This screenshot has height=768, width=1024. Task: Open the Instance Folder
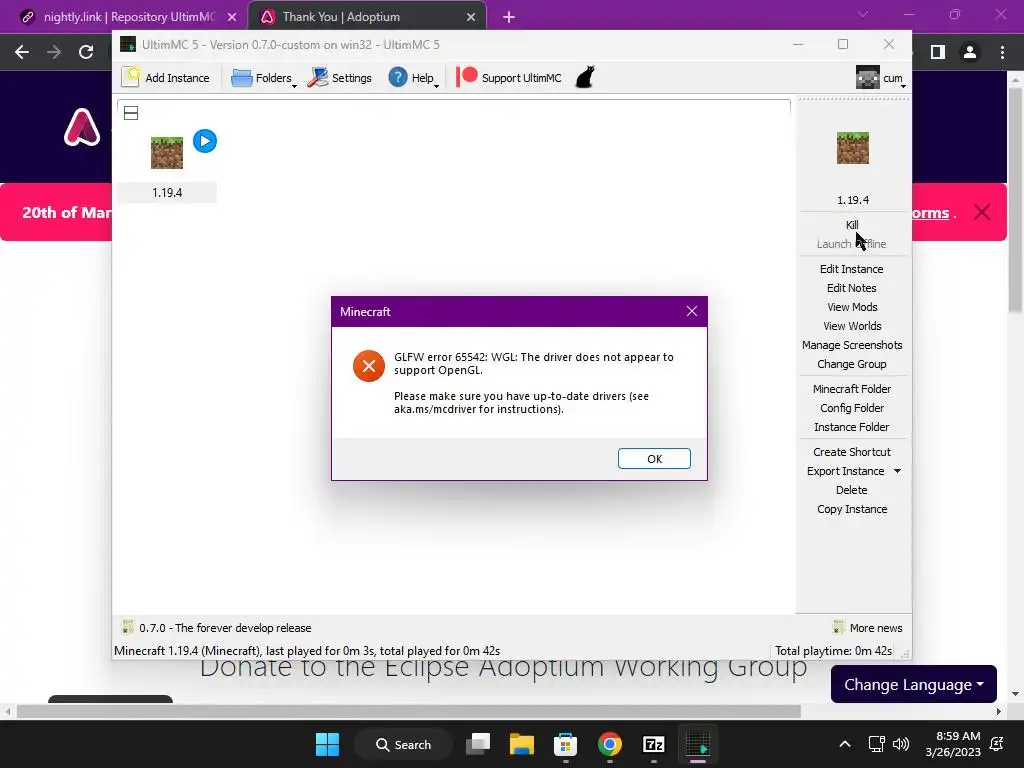coord(852,426)
